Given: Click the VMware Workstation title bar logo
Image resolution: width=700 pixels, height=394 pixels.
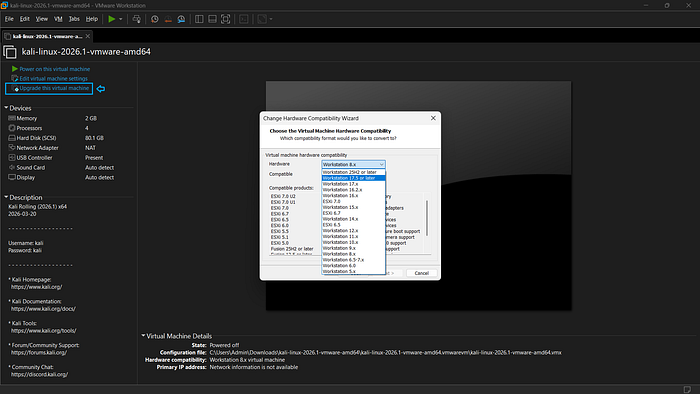Looking at the screenshot, I should (4, 5).
